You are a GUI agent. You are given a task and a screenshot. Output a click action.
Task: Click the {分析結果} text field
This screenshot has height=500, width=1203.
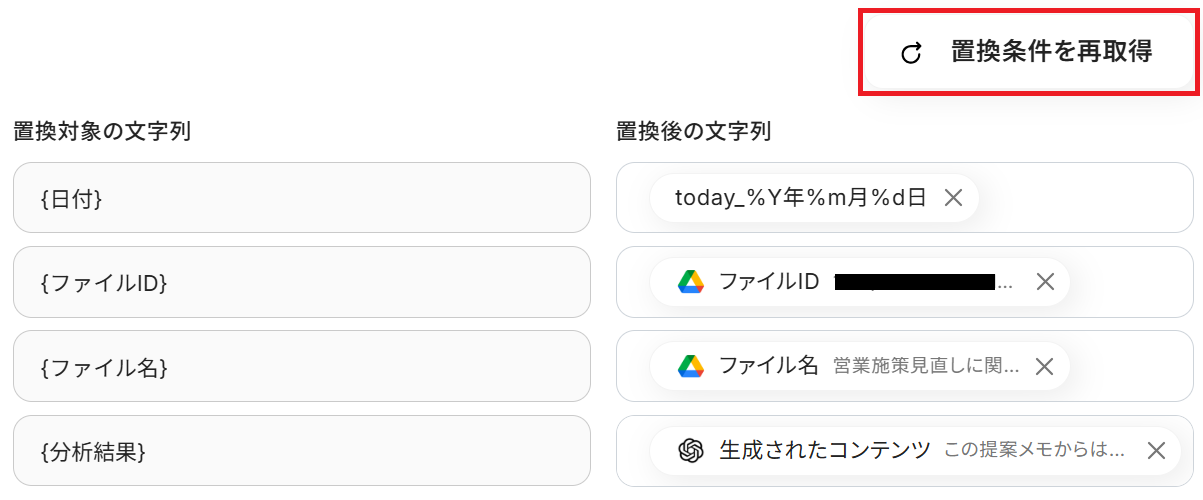tap(301, 450)
